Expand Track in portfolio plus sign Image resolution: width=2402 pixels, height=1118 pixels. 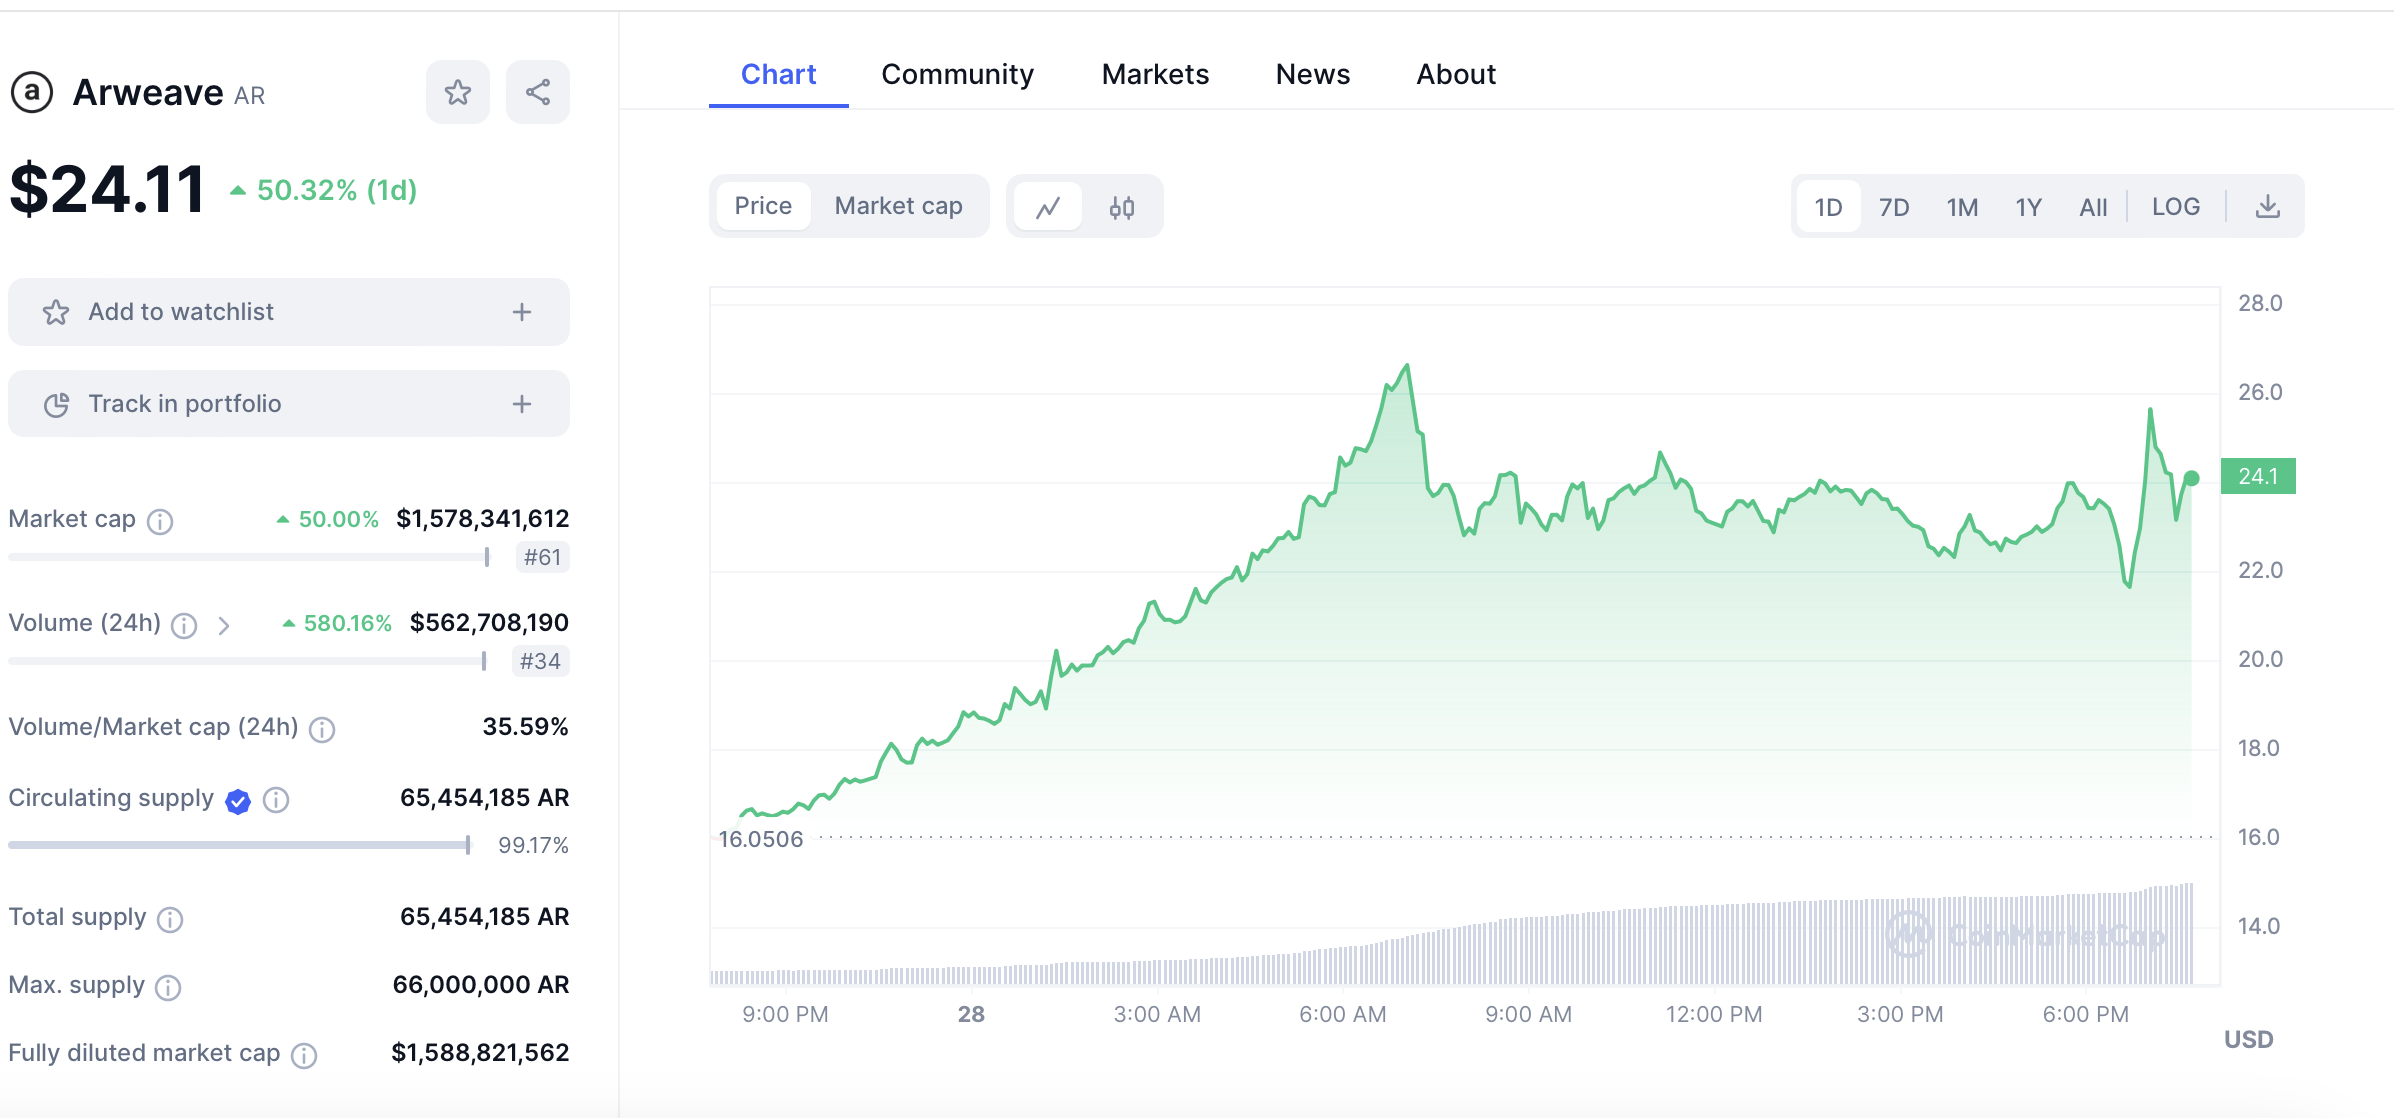[x=522, y=404]
